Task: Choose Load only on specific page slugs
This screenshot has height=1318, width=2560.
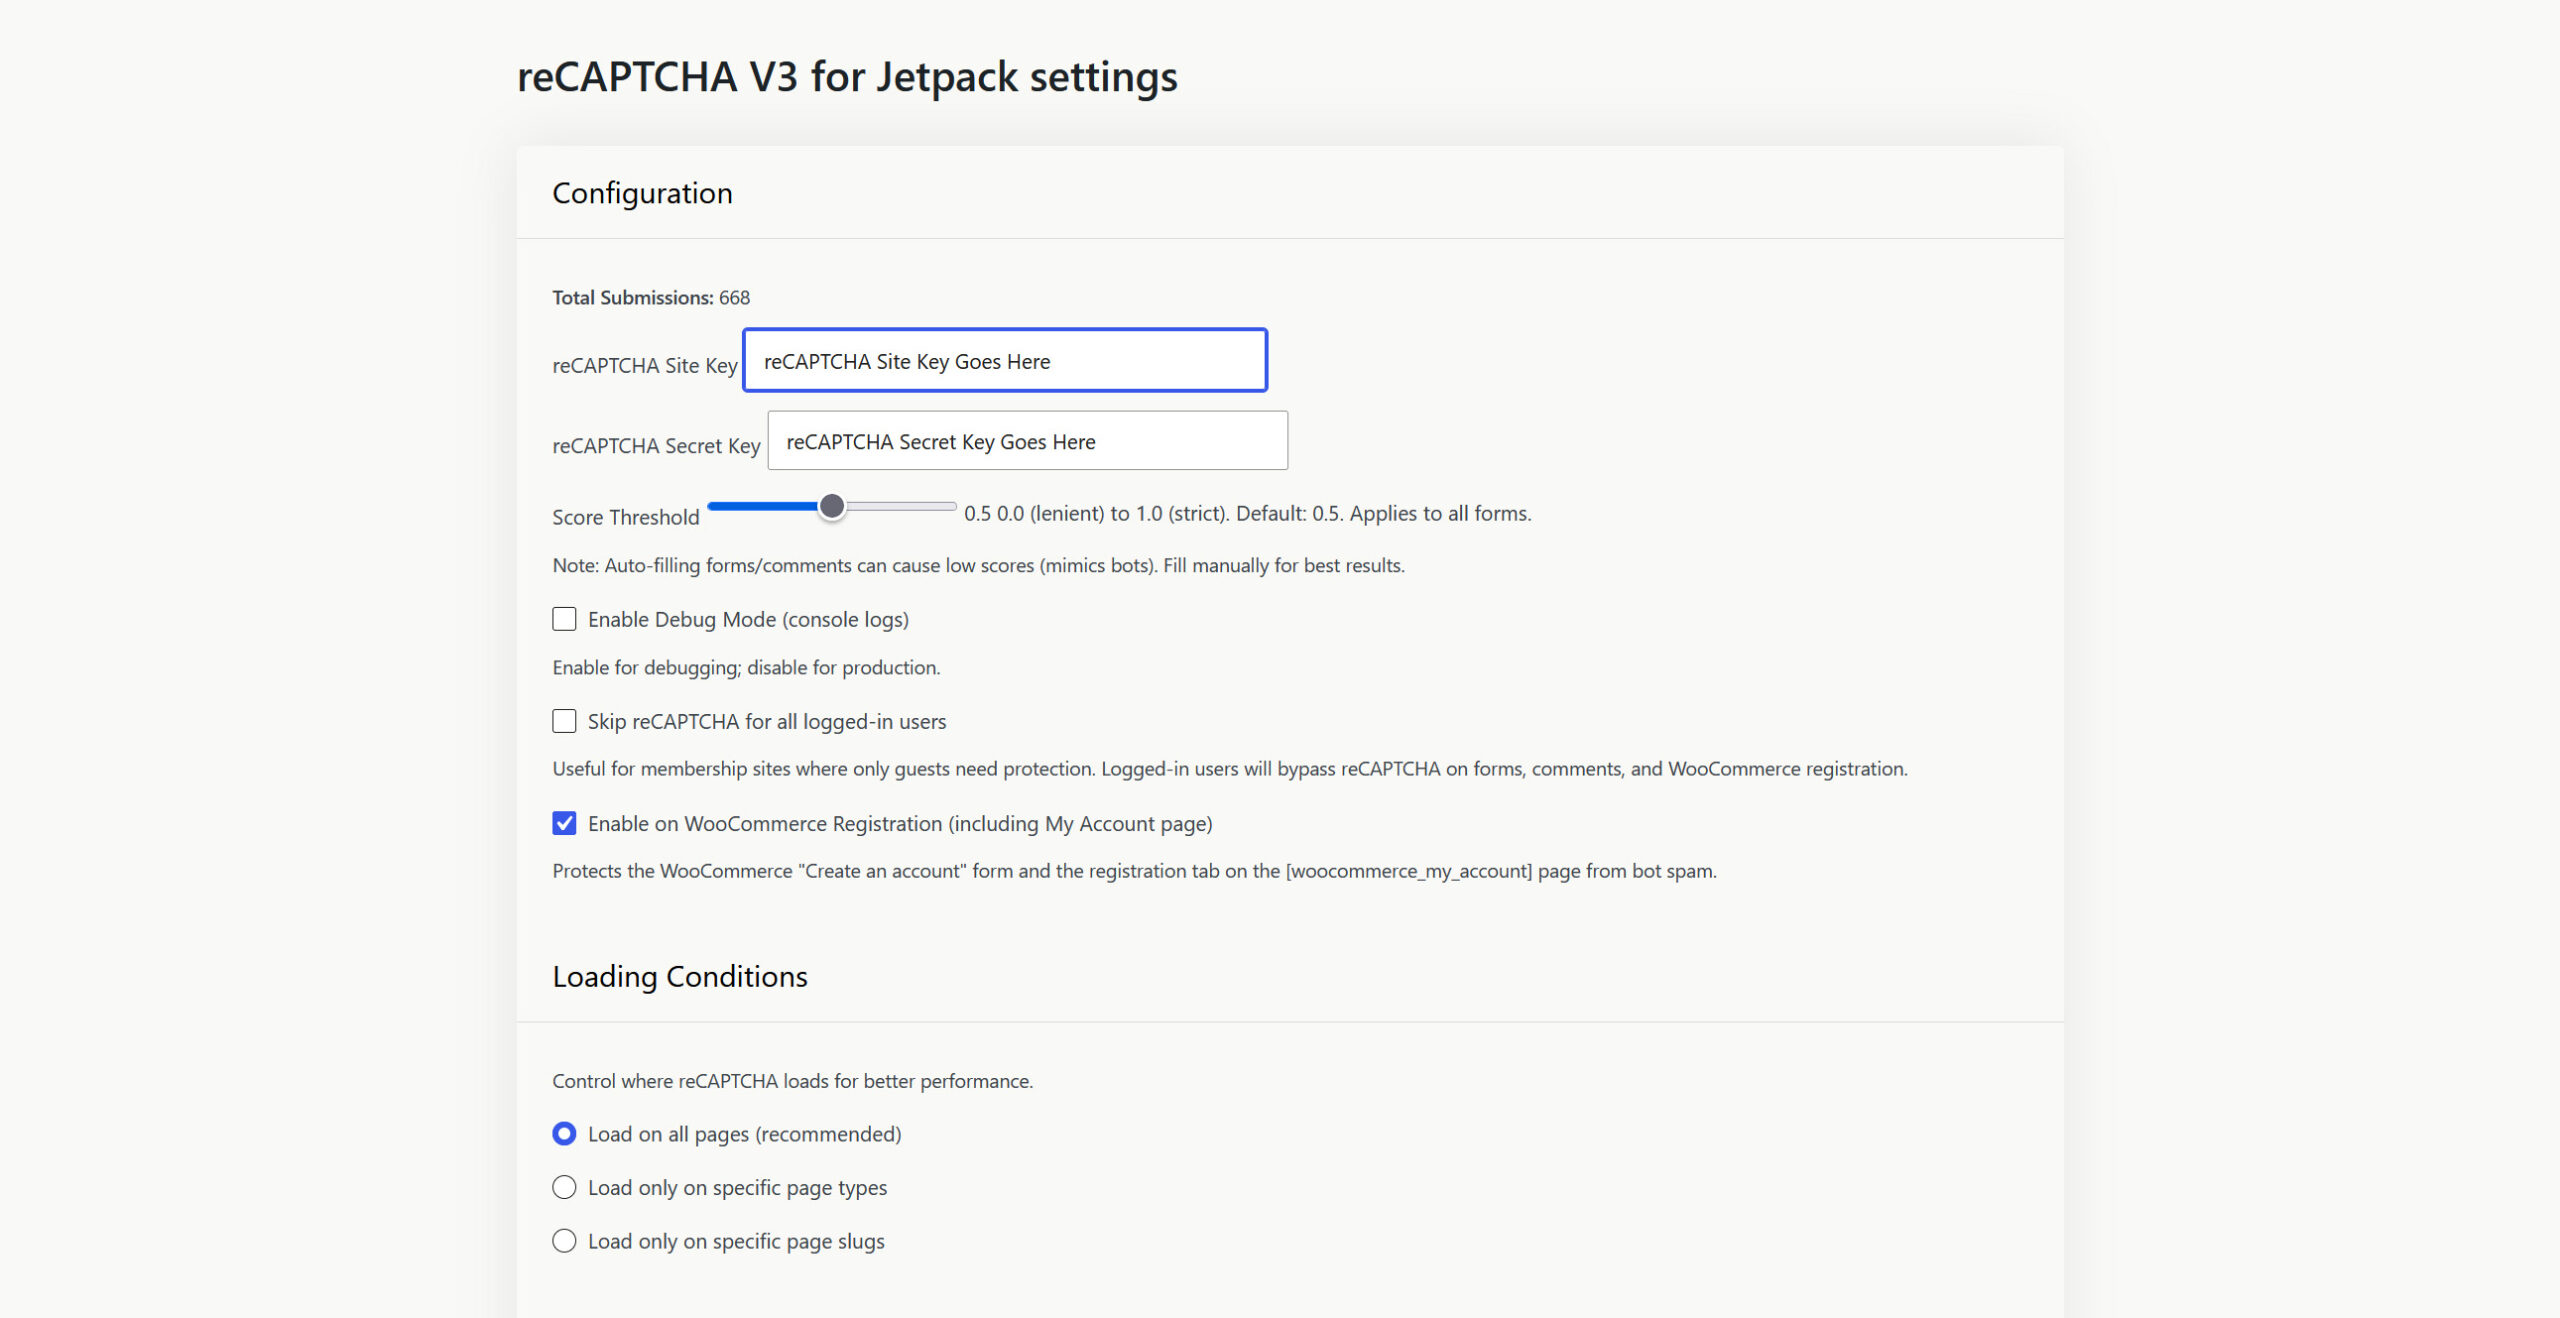Action: click(564, 1241)
